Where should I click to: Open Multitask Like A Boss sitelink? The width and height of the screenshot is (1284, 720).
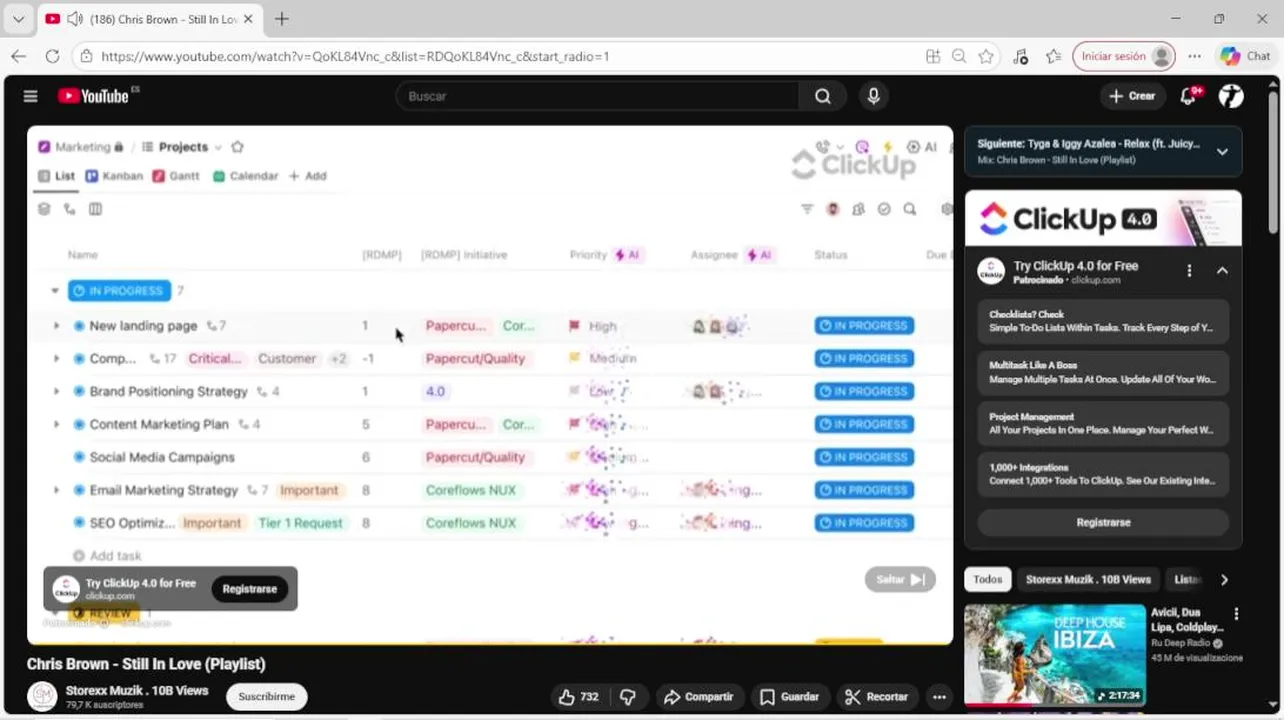(1103, 372)
